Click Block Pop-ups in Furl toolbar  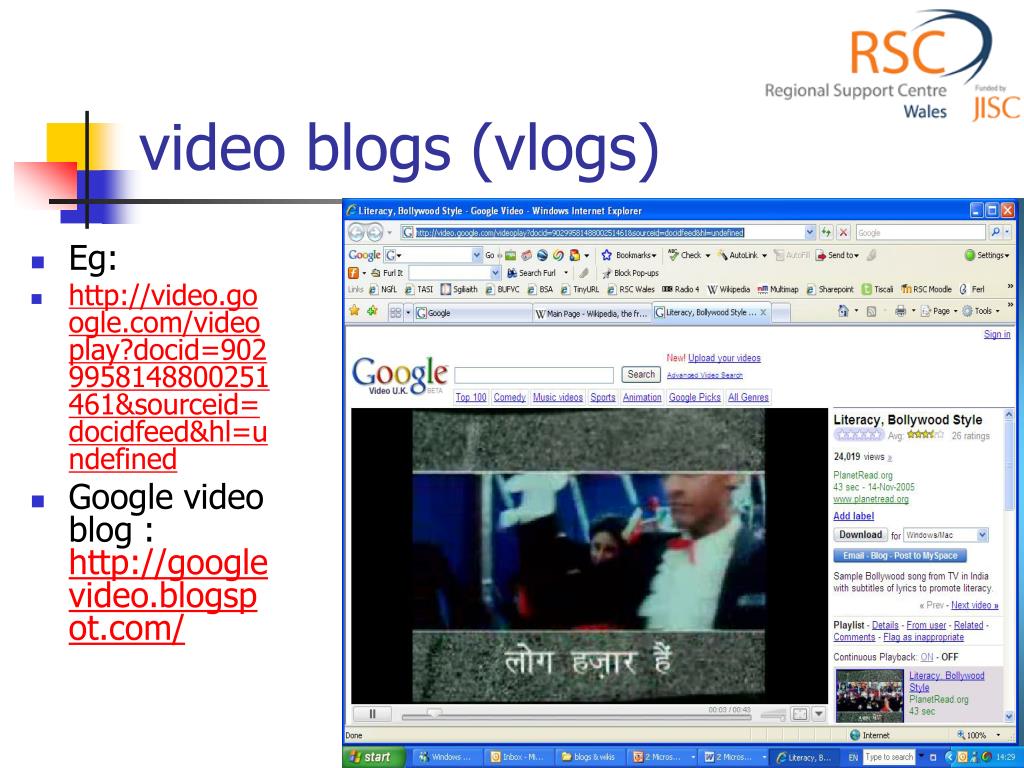630,273
